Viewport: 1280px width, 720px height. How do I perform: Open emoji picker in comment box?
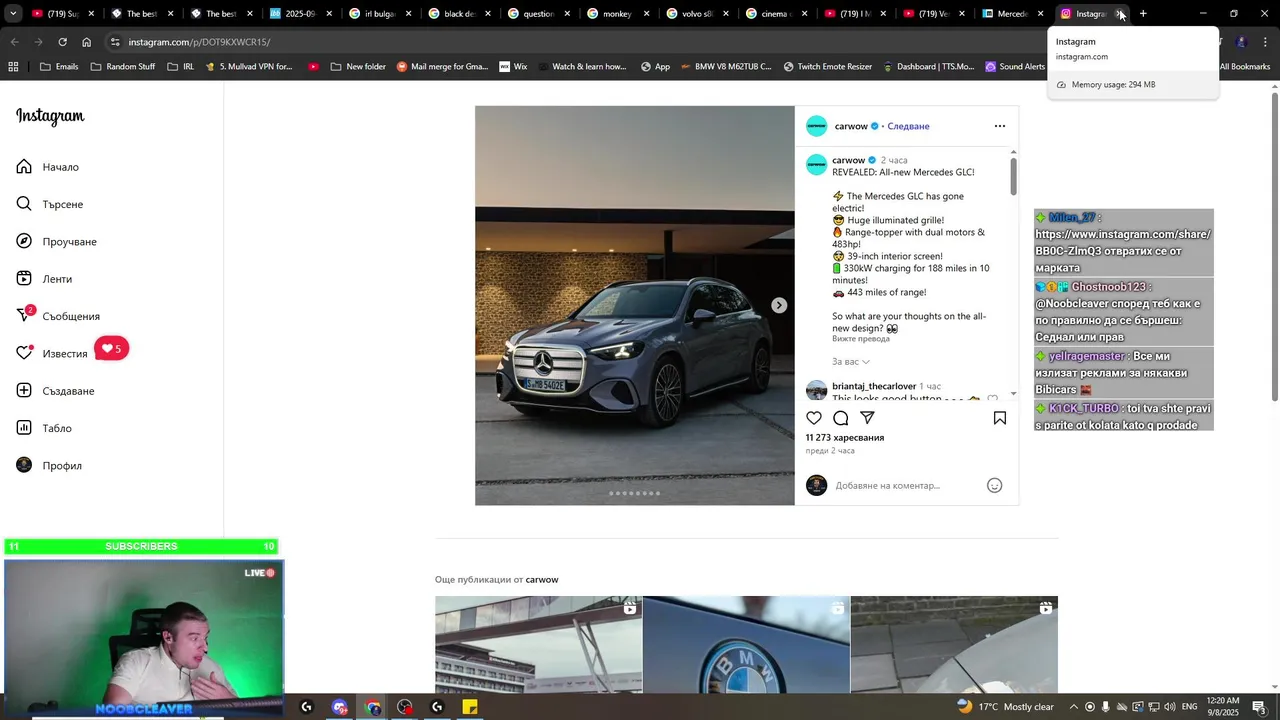(x=994, y=485)
